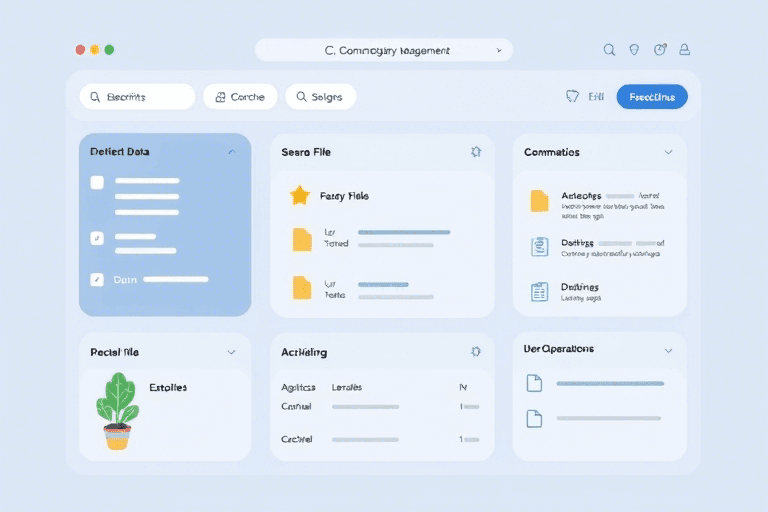
Task: Select the Solges tab in toolbar
Action: coord(320,97)
